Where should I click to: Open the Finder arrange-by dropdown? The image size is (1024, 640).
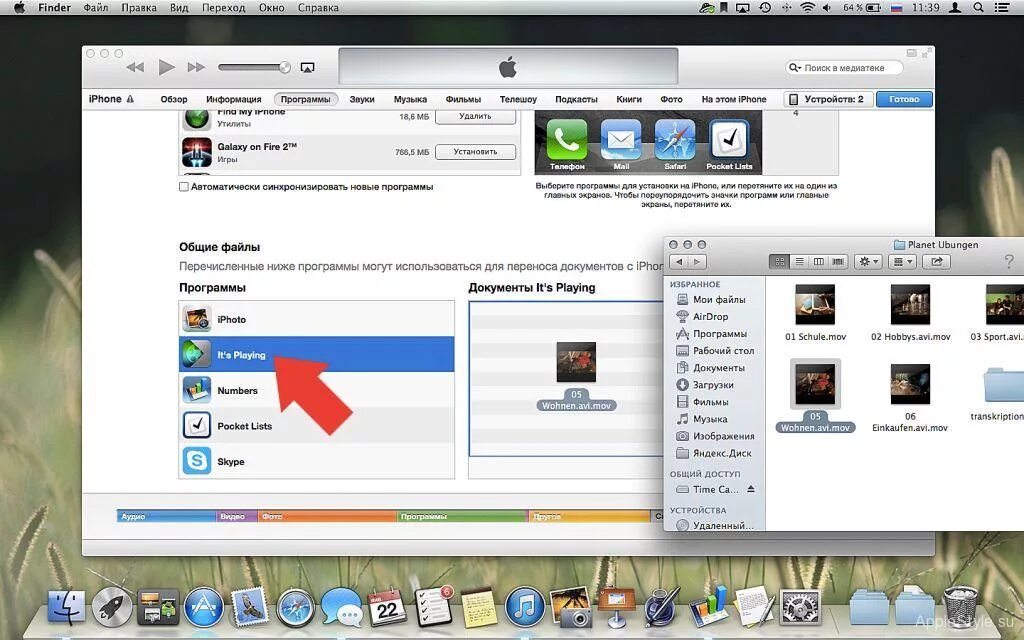[903, 262]
